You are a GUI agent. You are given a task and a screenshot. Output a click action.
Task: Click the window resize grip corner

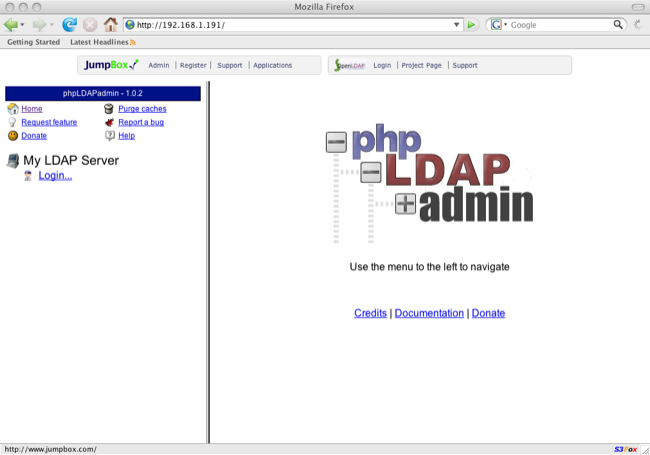pos(645,450)
